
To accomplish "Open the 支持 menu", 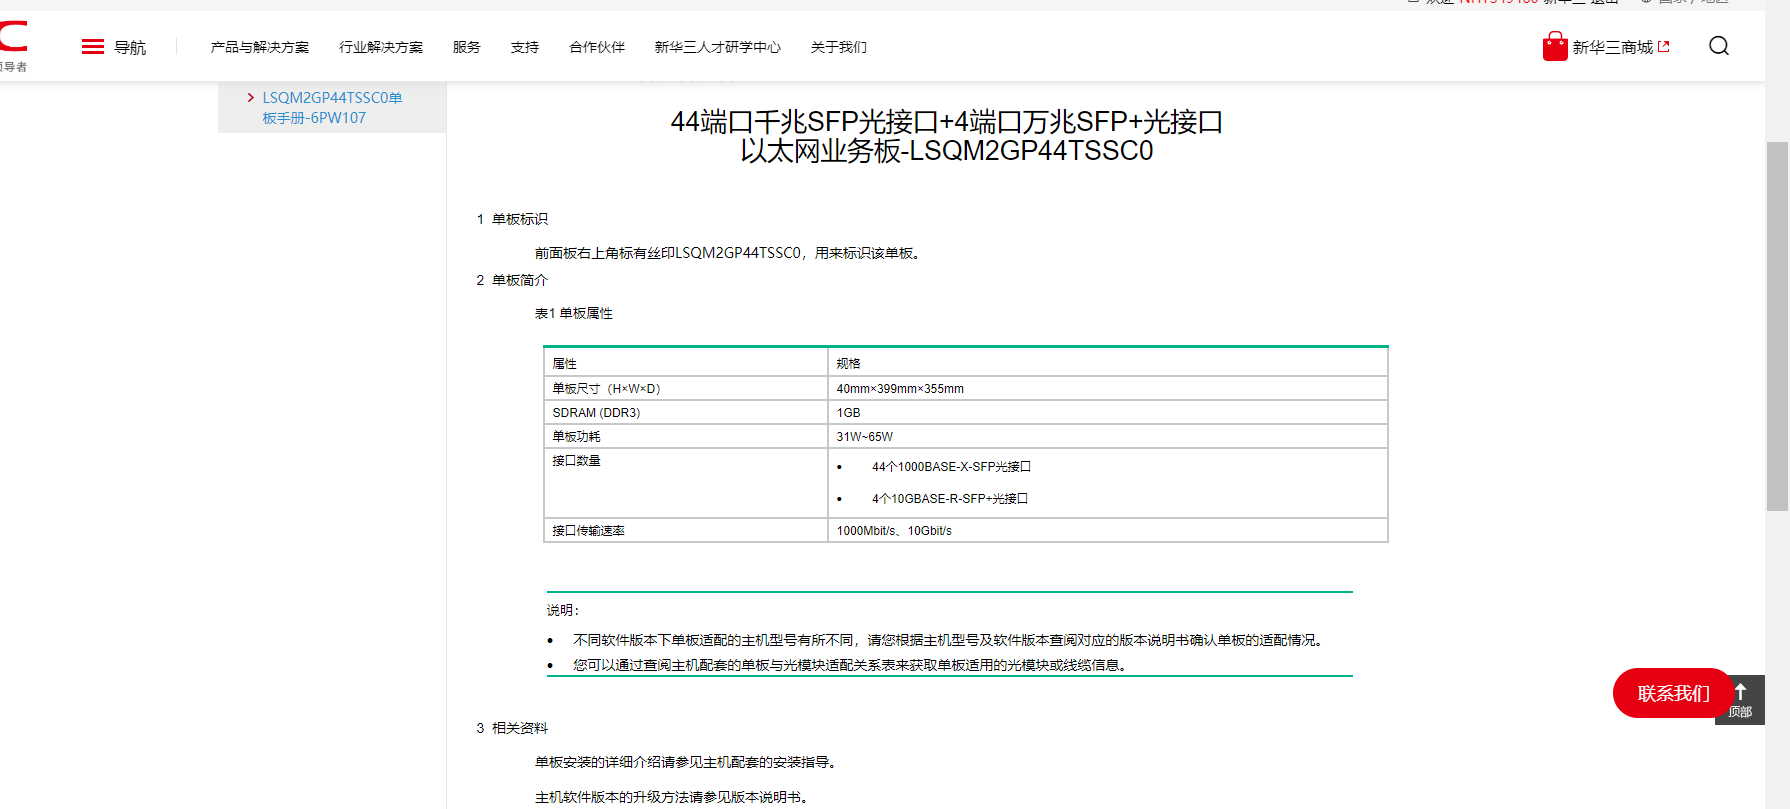I will 525,47.
